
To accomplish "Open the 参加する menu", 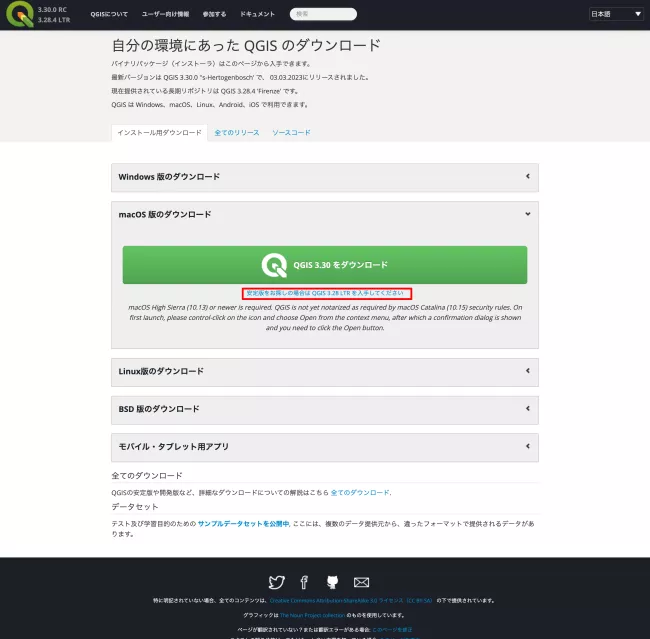I will pyautogui.click(x=214, y=14).
